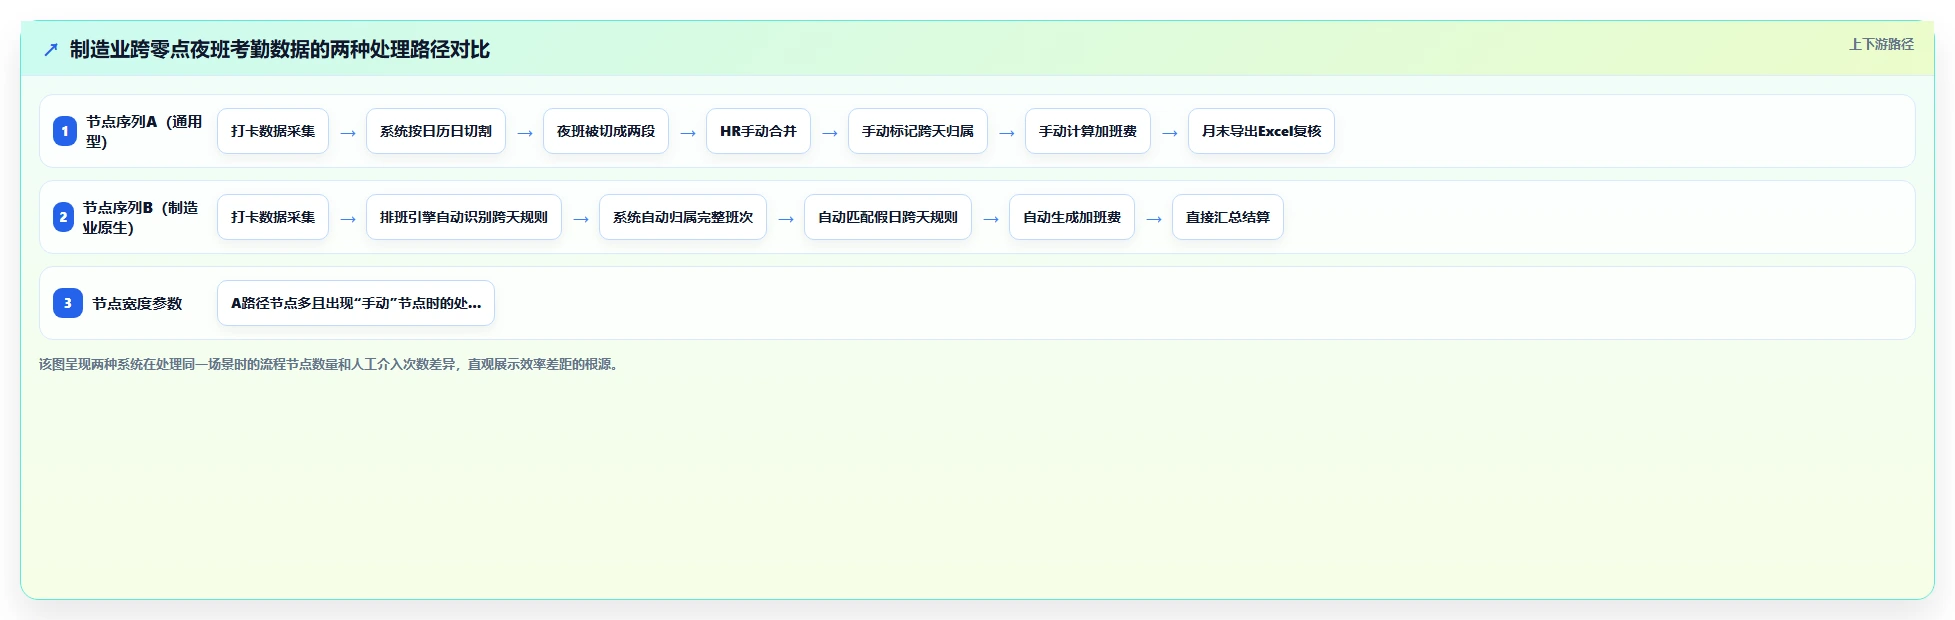Select the 节点序列A（通用型）row label
The height and width of the screenshot is (620, 1955).
[144, 131]
